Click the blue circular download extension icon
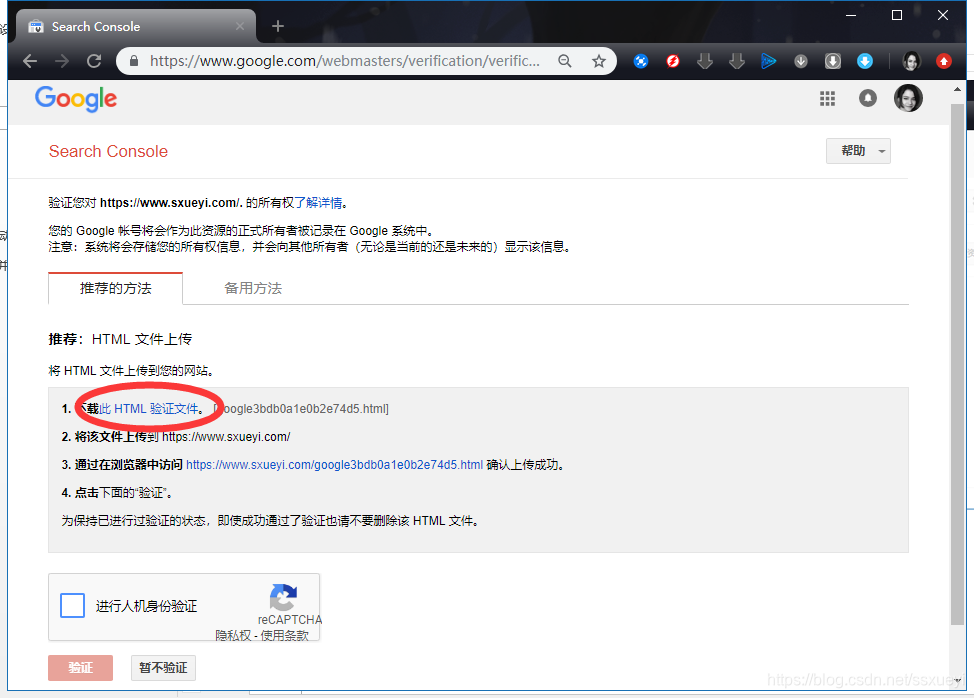 (x=865, y=61)
